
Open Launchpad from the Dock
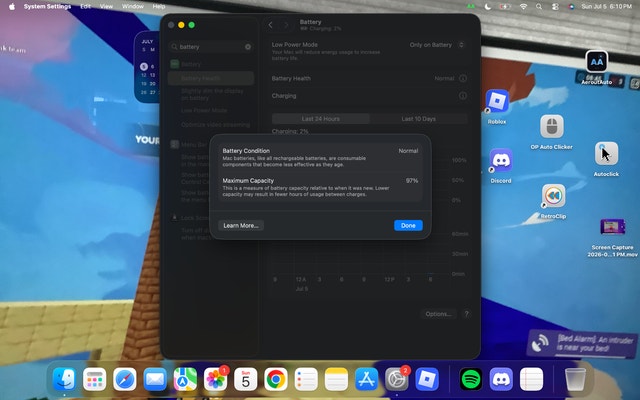pyautogui.click(x=95, y=379)
